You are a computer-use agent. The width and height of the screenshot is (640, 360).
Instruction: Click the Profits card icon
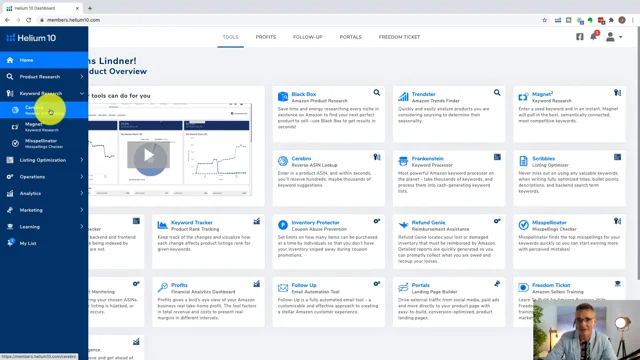pyautogui.click(x=162, y=288)
